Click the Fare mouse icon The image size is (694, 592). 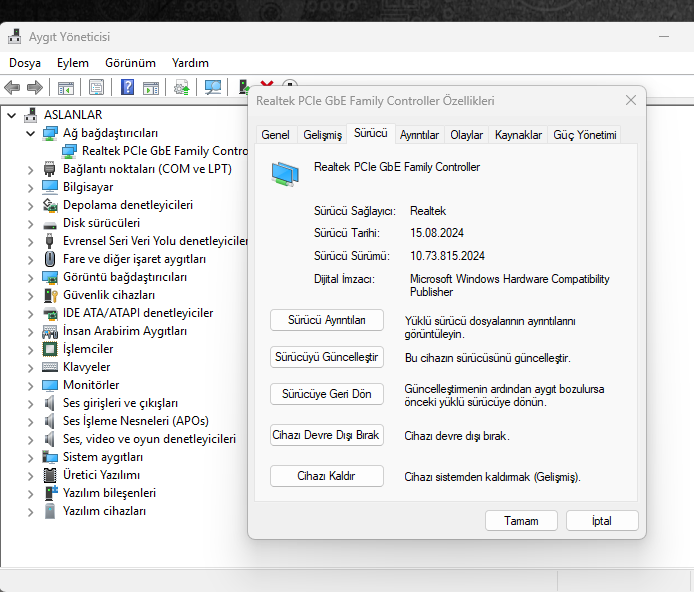[x=50, y=259]
